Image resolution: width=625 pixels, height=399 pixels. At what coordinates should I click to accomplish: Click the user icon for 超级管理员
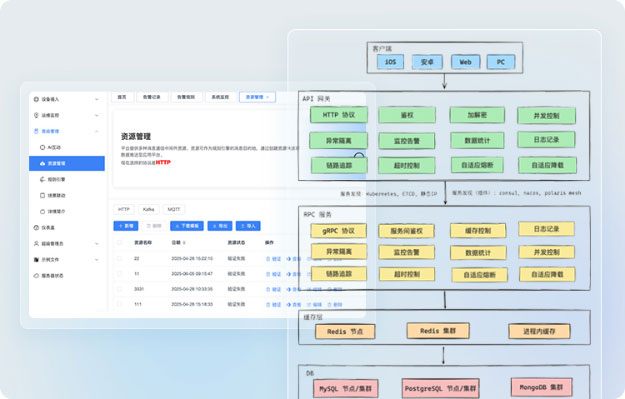(36, 244)
